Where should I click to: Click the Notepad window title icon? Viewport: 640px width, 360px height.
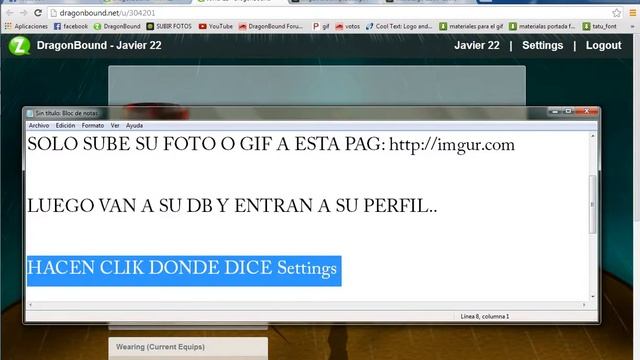click(x=30, y=113)
